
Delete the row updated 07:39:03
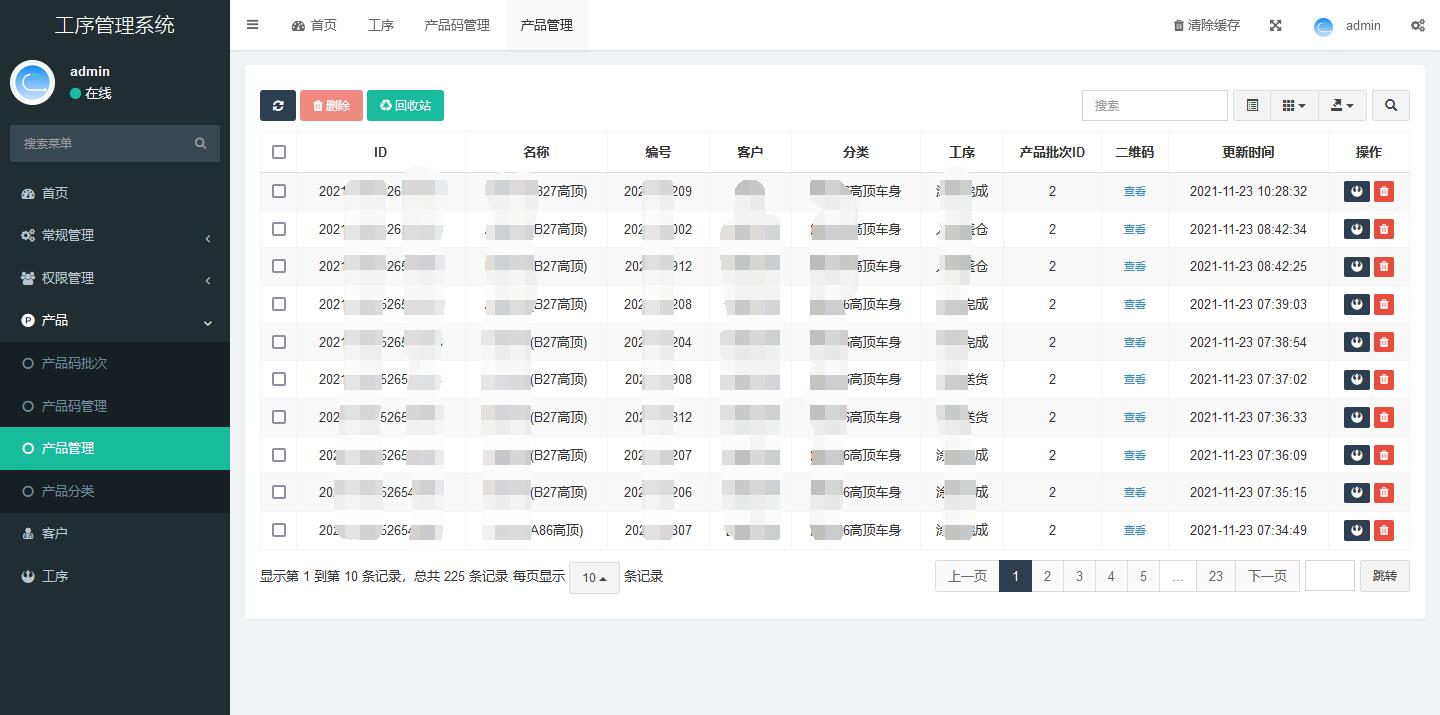tap(1384, 304)
